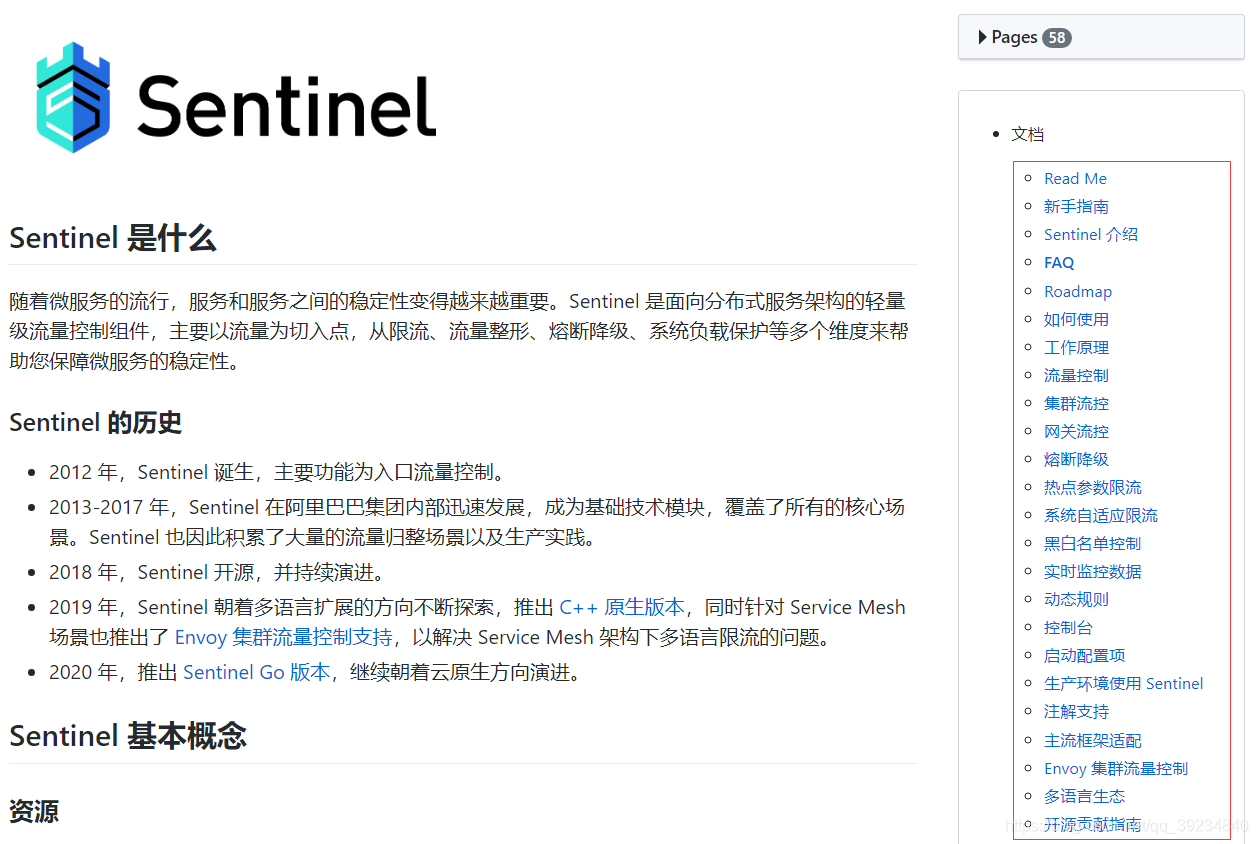1258x844 pixels.
Task: Expand the Pages disclosure triangle
Action: [x=983, y=37]
